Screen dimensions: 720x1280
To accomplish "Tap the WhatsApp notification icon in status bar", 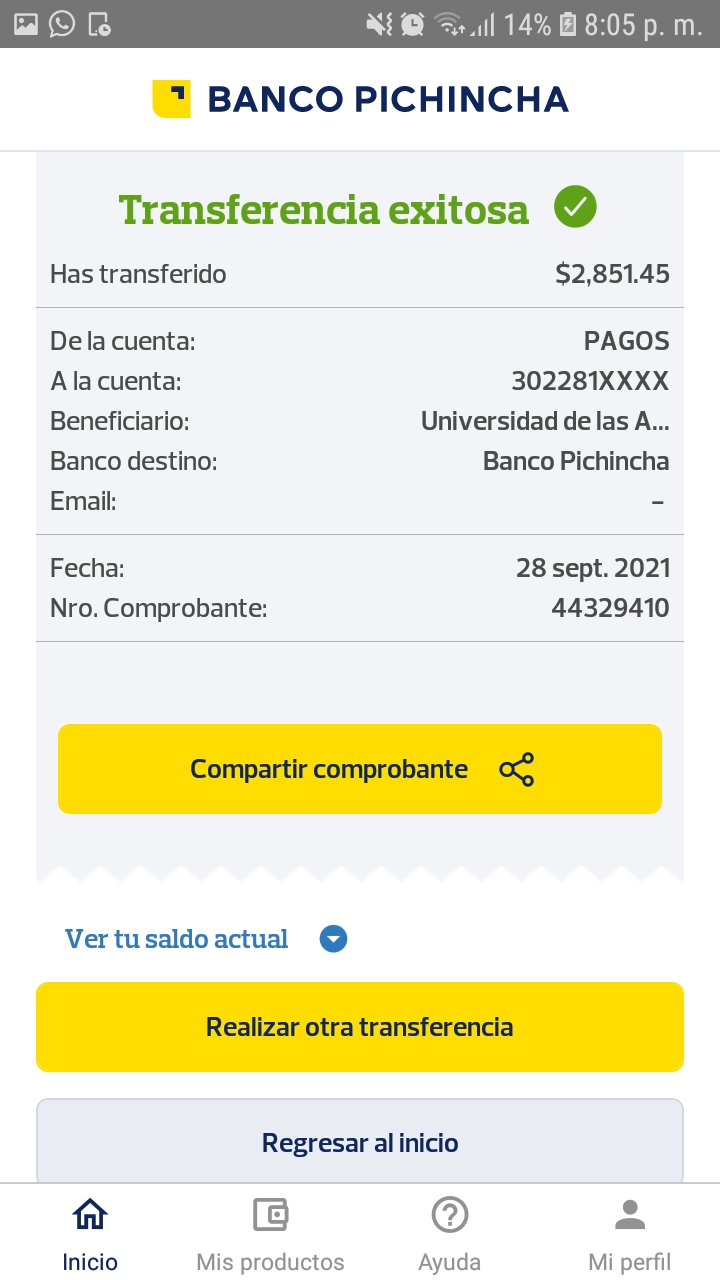I will (x=62, y=24).
